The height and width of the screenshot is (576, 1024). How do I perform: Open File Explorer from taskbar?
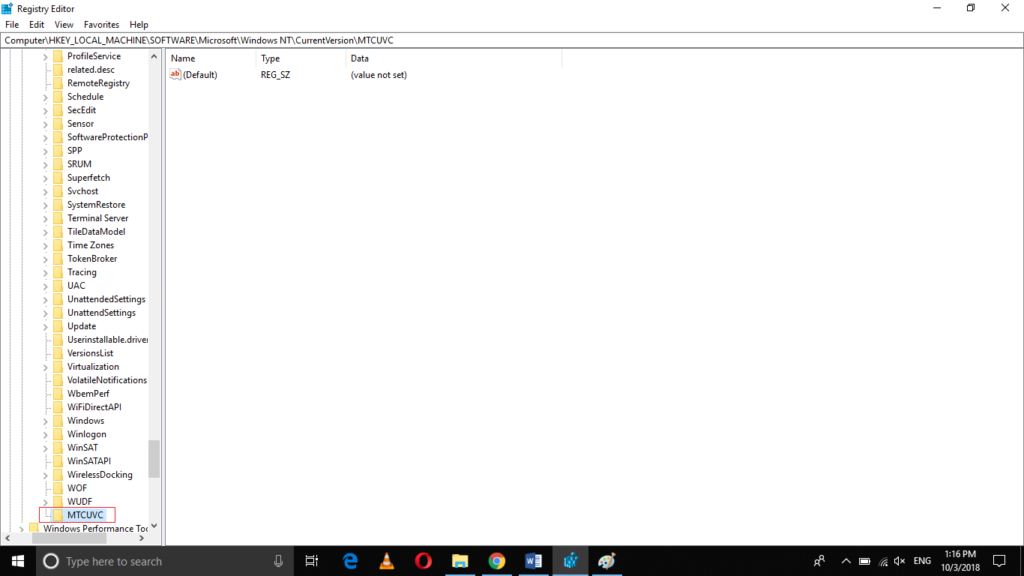pos(460,561)
